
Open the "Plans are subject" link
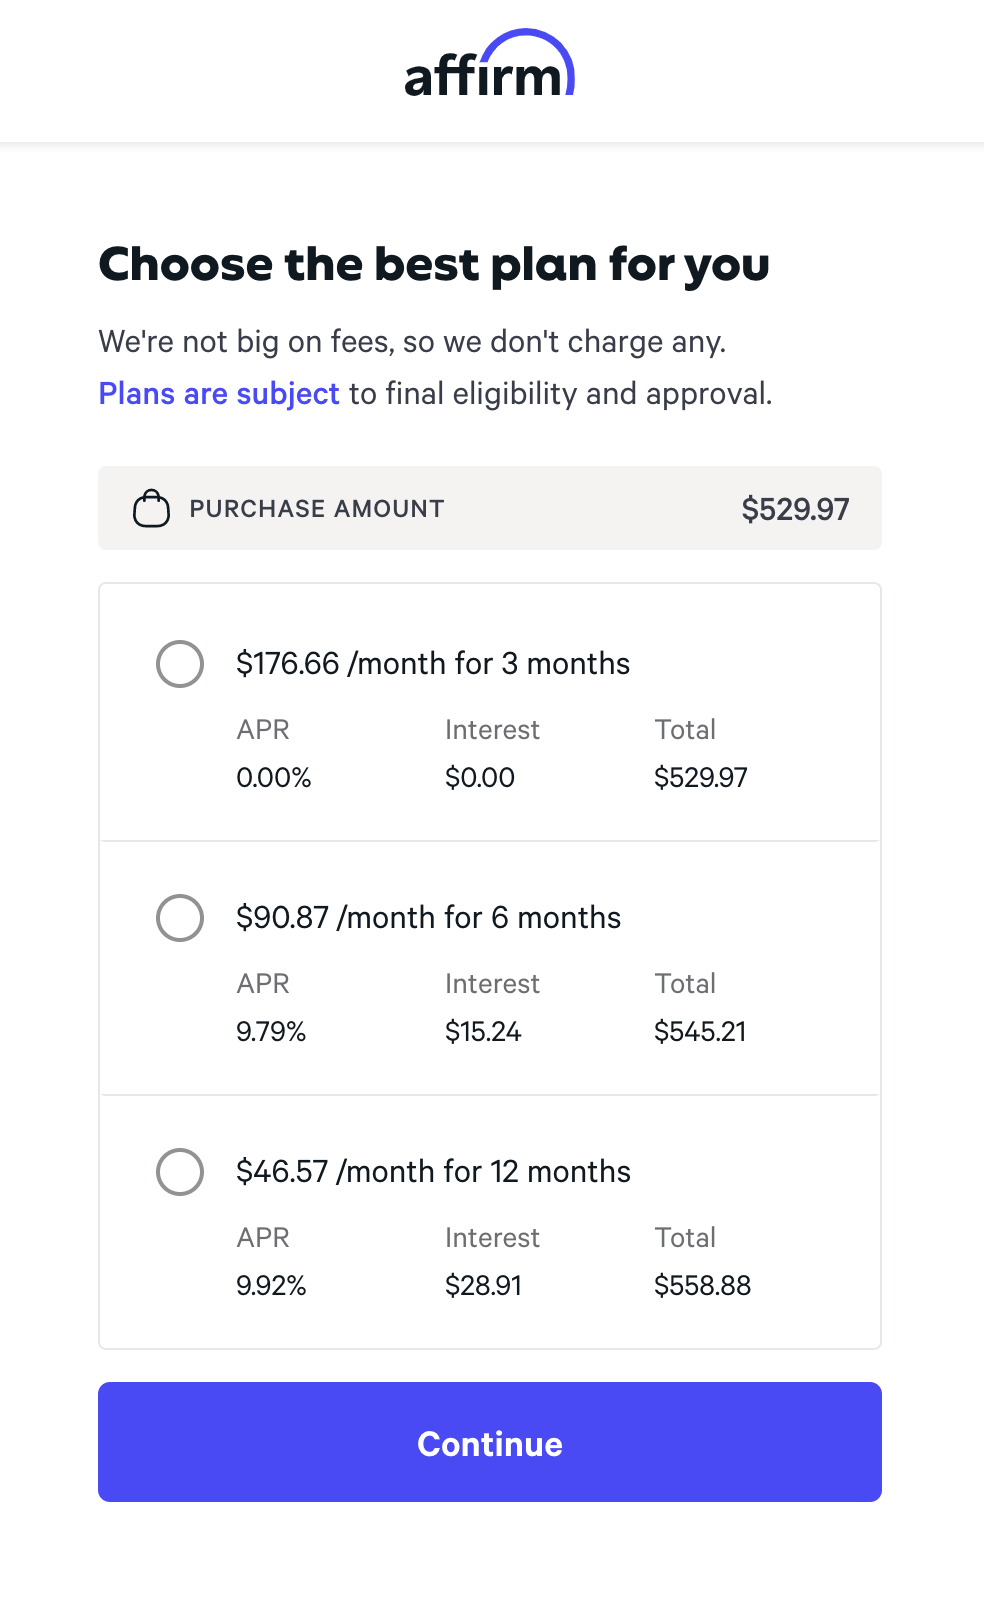[219, 394]
